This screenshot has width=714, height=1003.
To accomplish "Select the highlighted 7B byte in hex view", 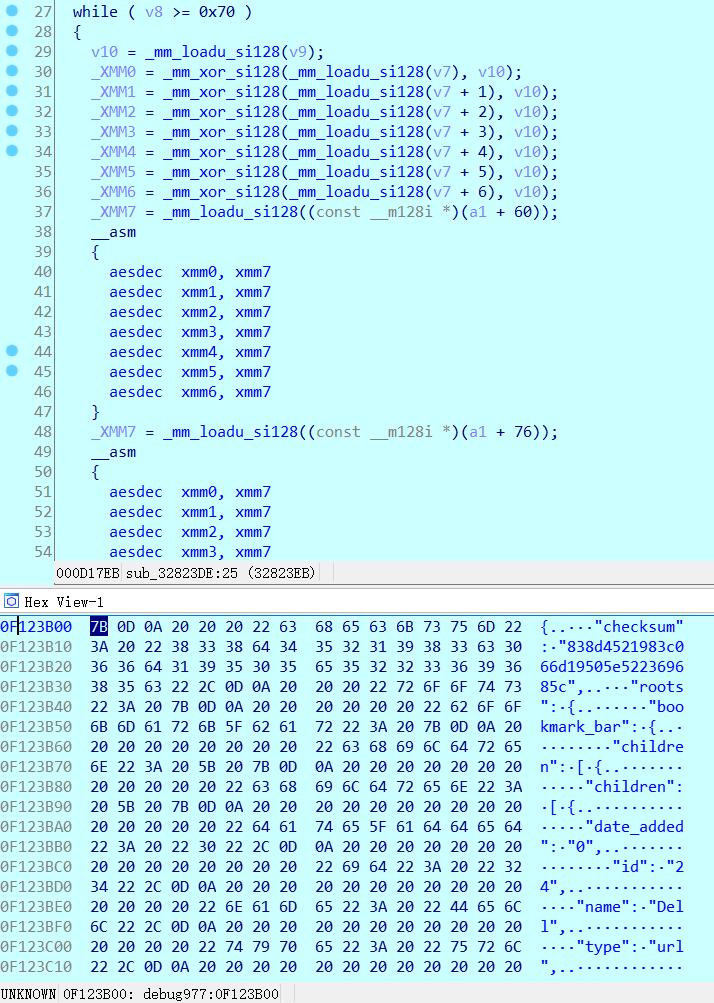I will coord(99,626).
